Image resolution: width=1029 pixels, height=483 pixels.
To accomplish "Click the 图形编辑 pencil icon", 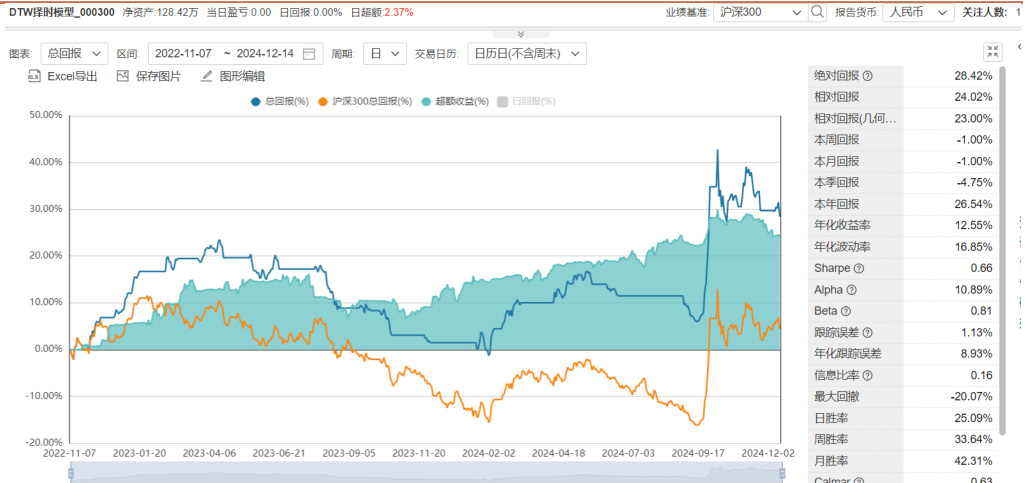I will (x=207, y=76).
